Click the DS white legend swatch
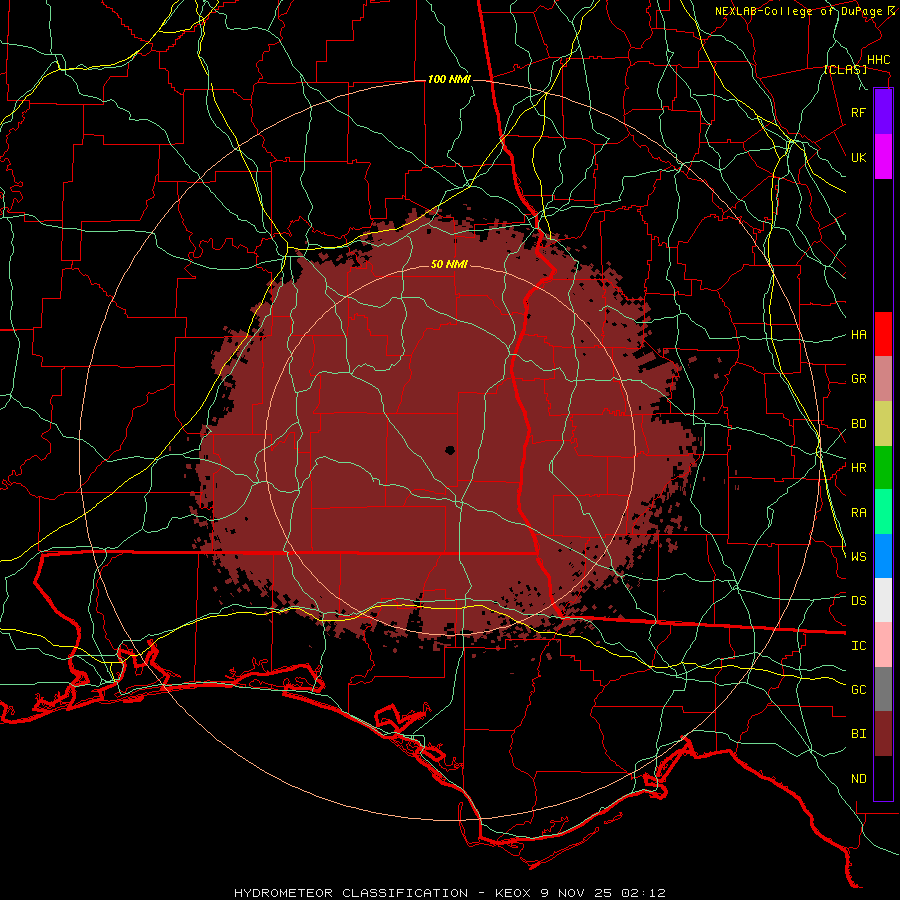900x900 pixels. point(883,600)
